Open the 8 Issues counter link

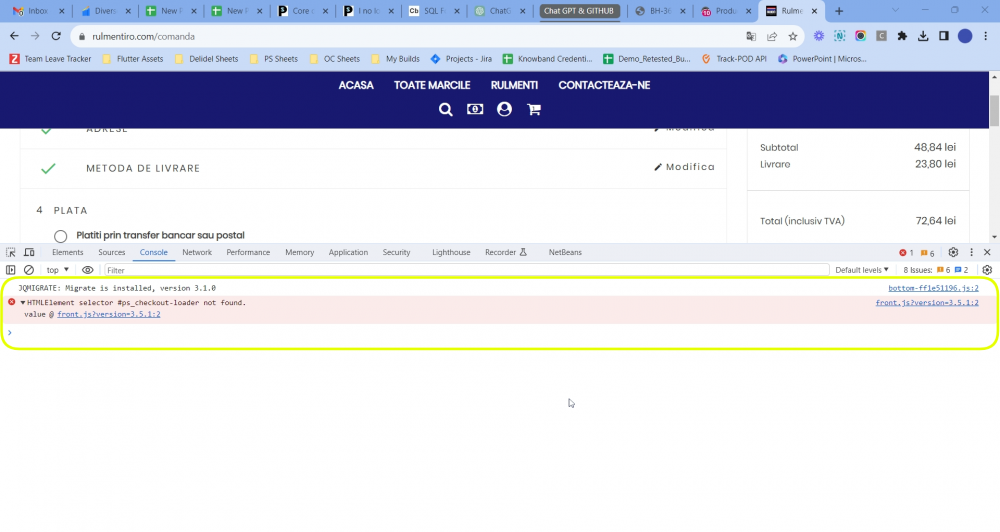(x=936, y=270)
